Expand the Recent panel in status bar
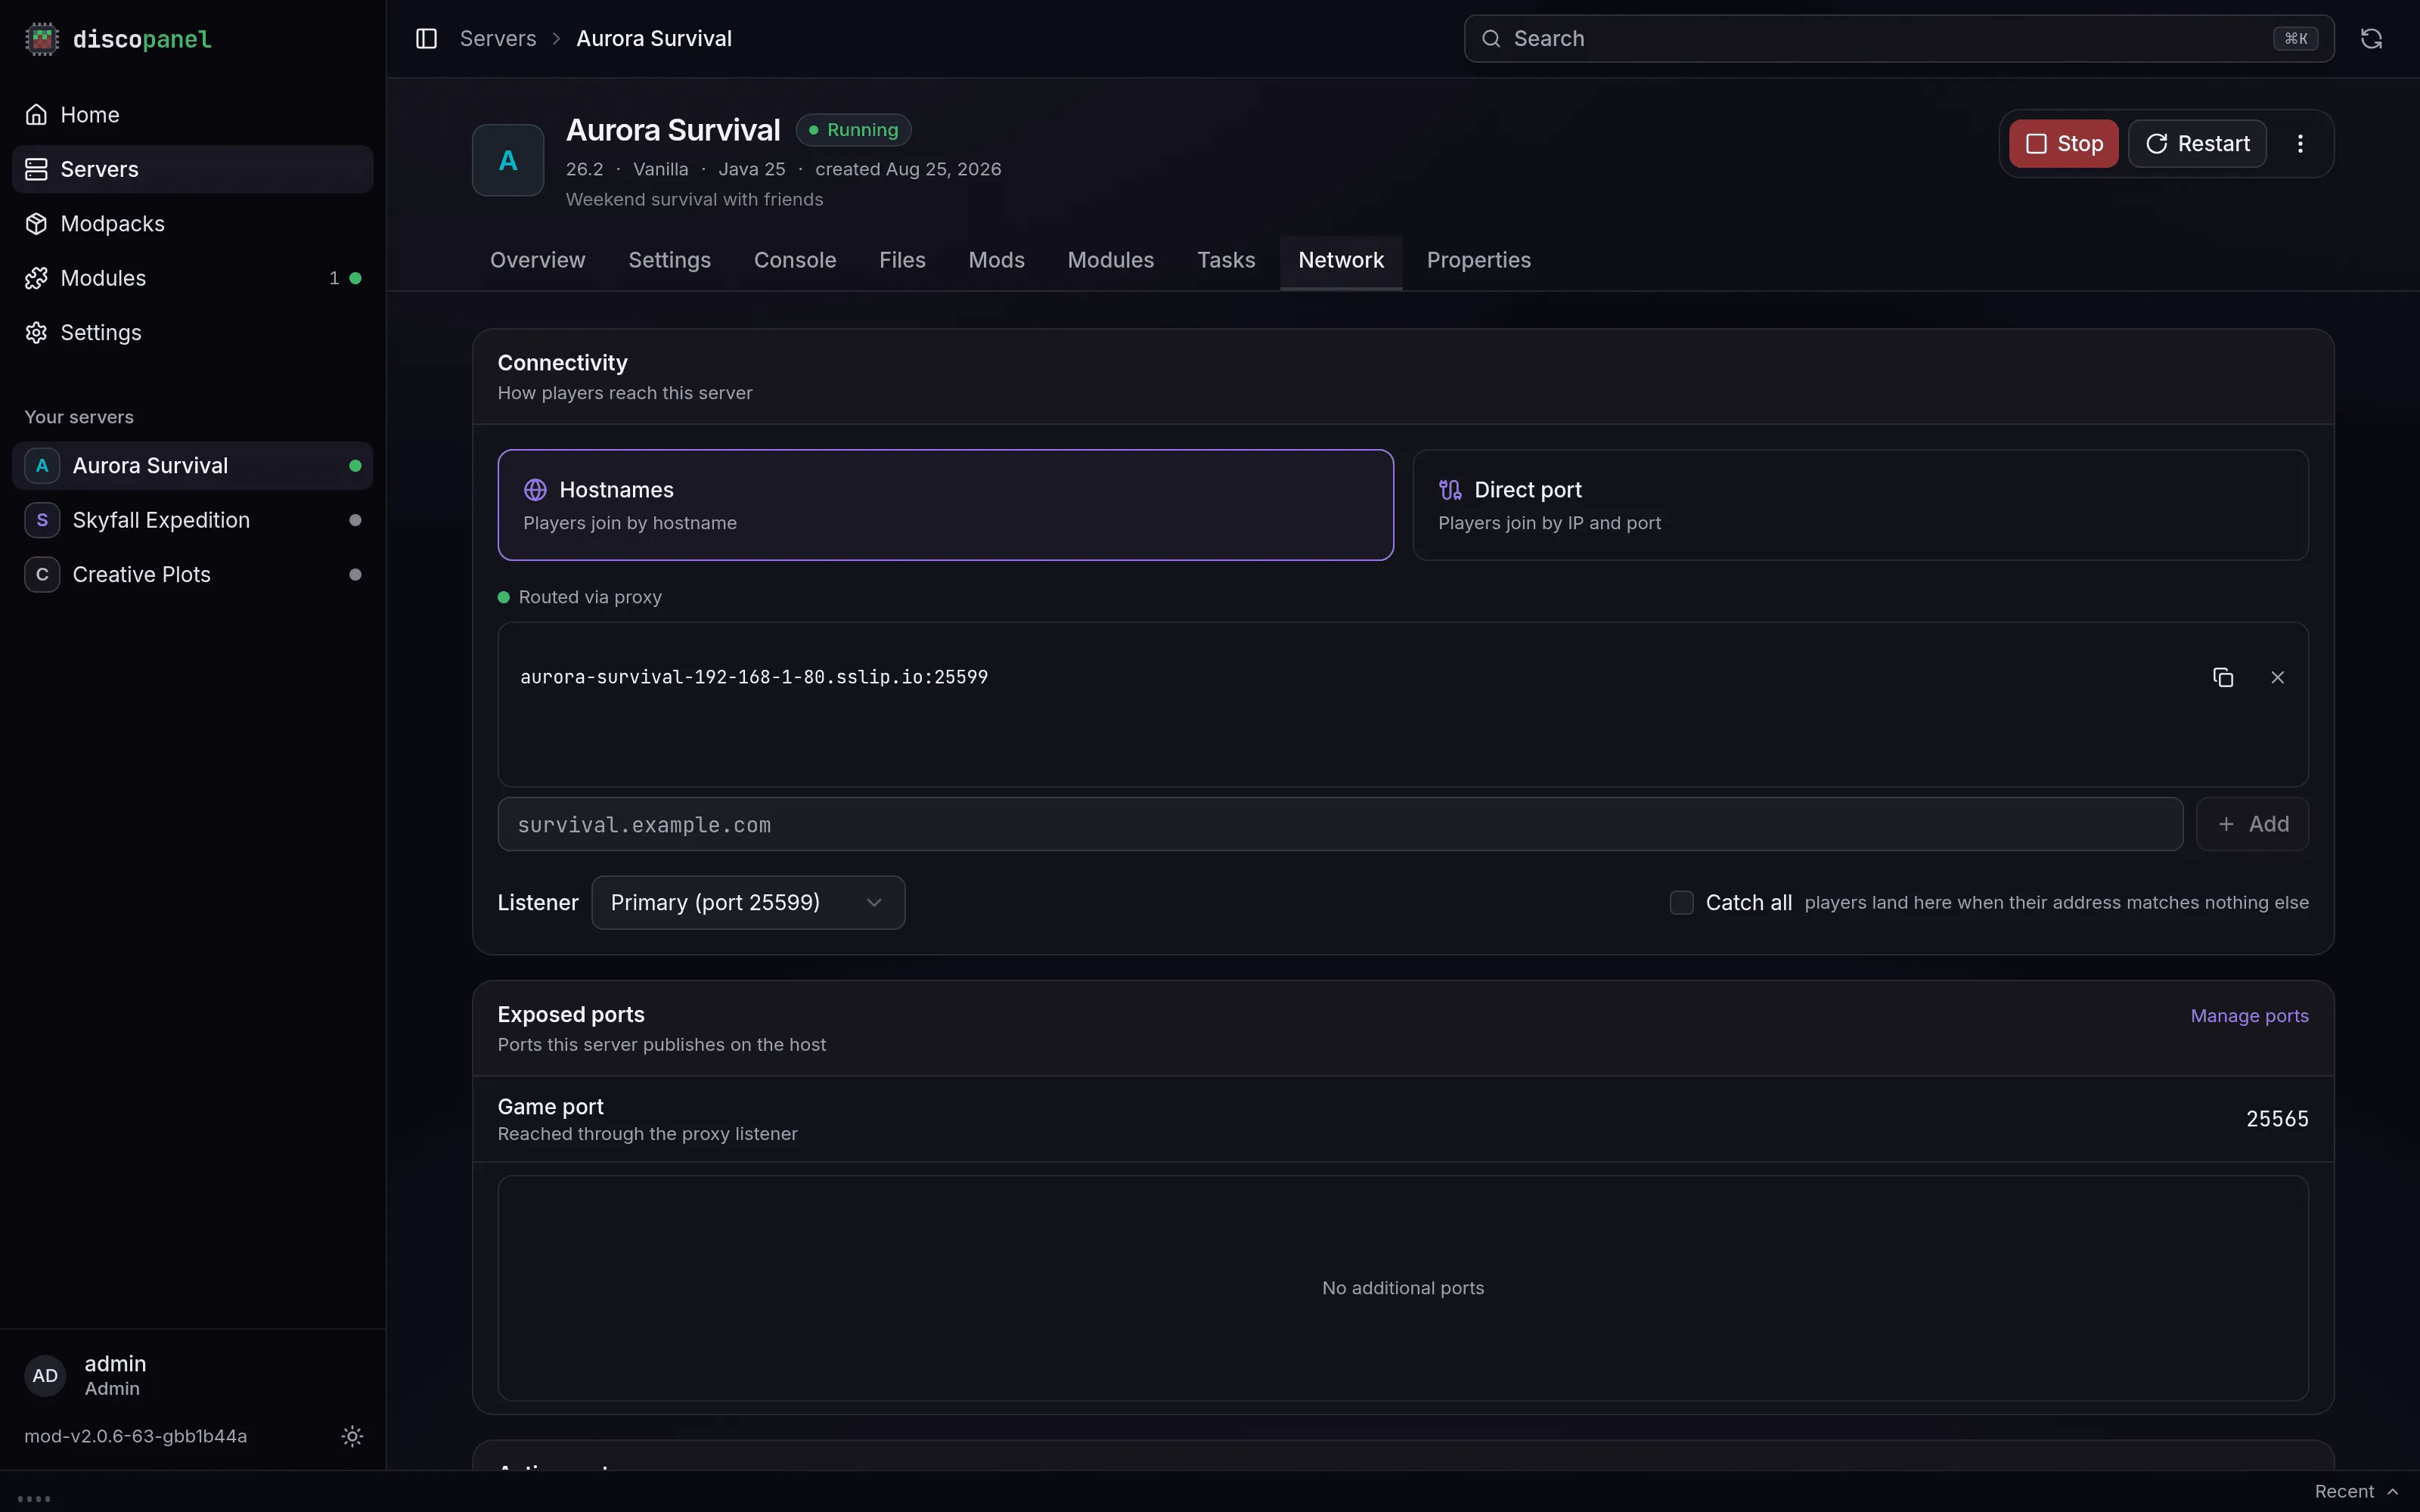The image size is (2420, 1512). tap(2356, 1491)
